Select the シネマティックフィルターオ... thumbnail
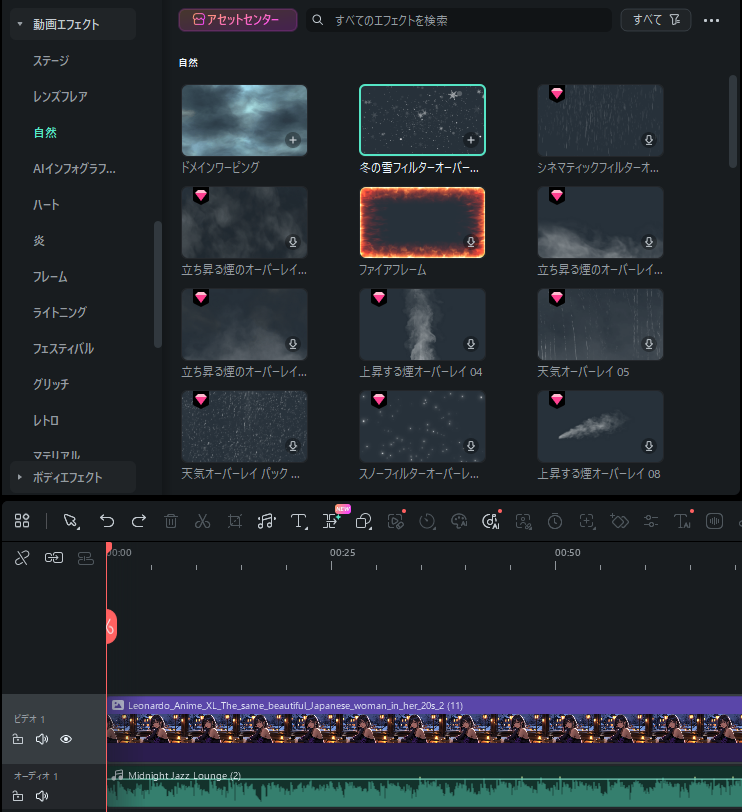Viewport: 742px width, 812px height. coord(600,120)
